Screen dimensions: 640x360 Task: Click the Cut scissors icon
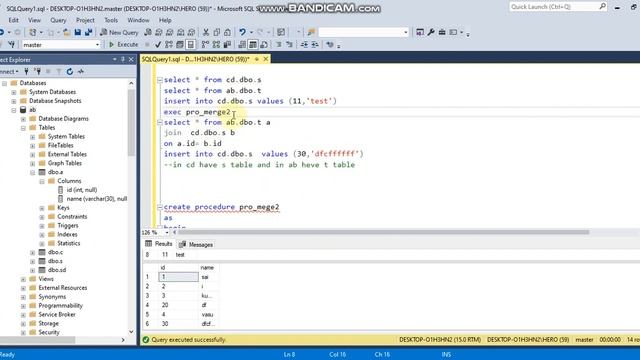206,32
